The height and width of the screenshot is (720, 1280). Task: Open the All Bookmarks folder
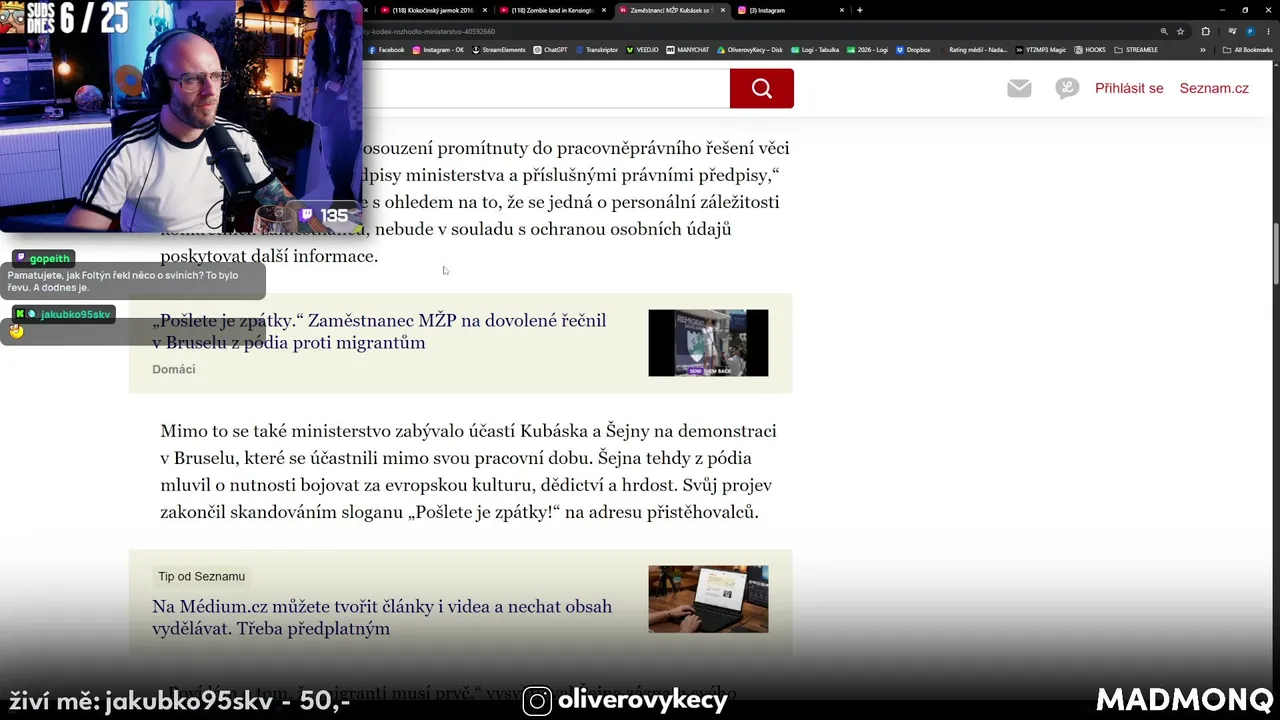[x=1248, y=50]
